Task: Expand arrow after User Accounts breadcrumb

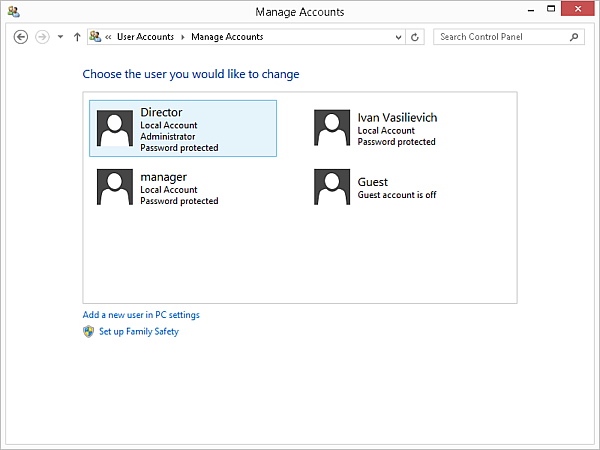Action: coord(183,37)
